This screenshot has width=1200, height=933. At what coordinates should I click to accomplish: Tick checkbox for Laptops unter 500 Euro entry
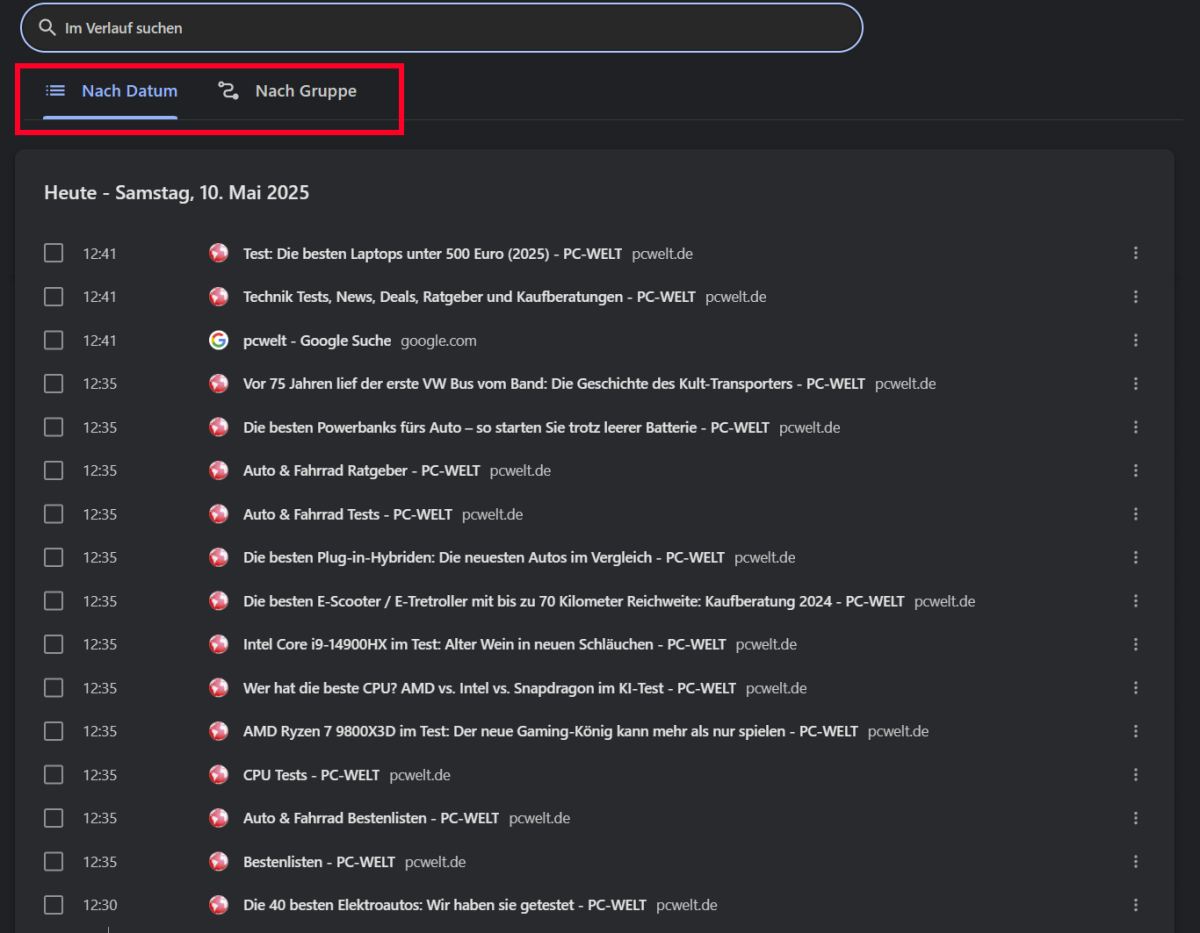(x=54, y=253)
